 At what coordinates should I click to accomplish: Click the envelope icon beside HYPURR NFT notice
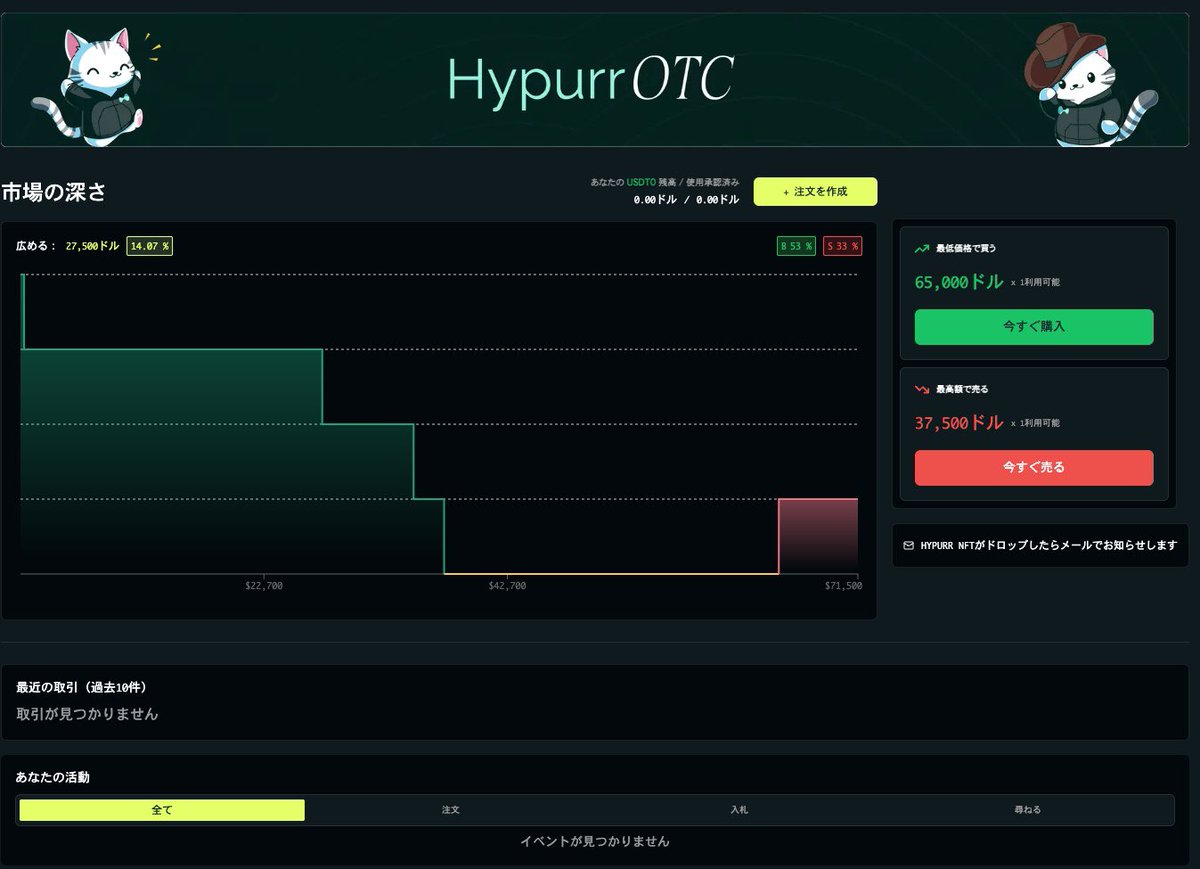(x=909, y=545)
